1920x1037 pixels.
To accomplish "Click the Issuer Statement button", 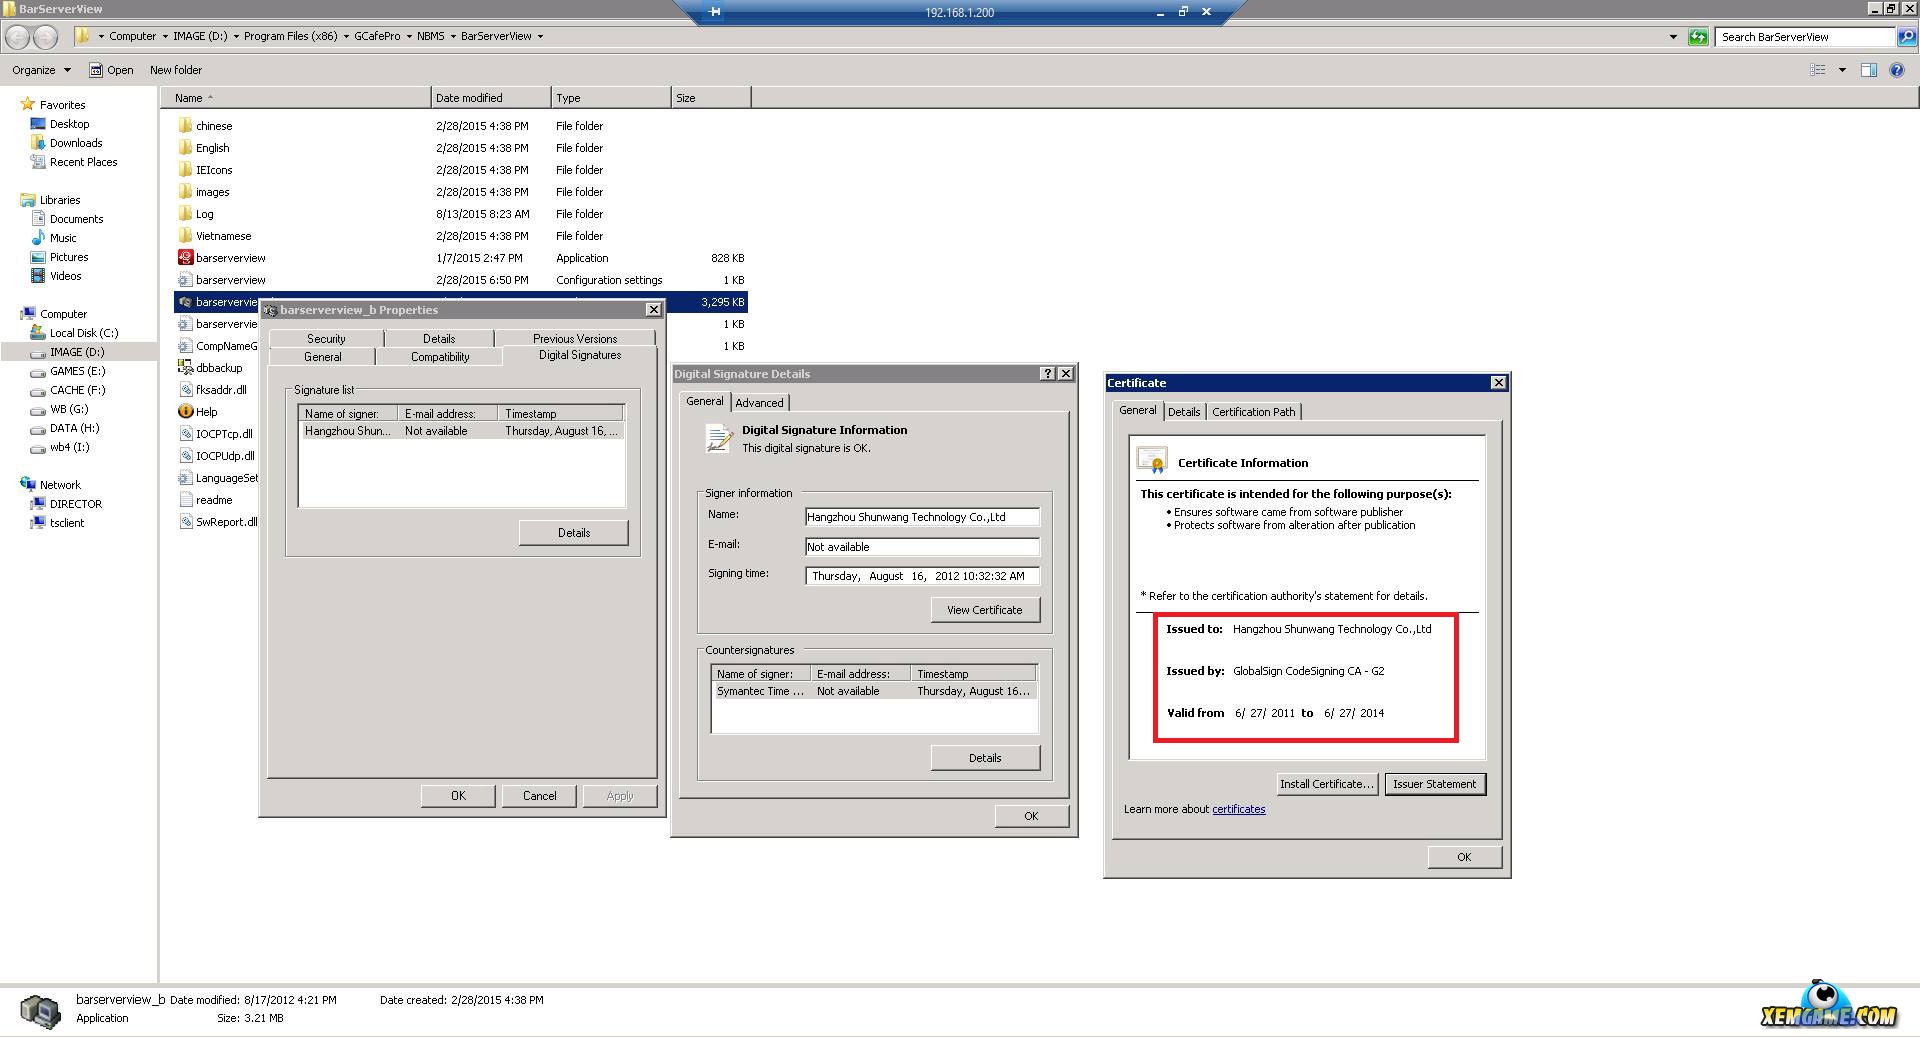I will coord(1435,783).
